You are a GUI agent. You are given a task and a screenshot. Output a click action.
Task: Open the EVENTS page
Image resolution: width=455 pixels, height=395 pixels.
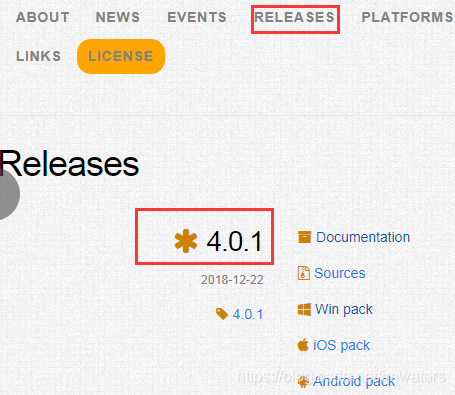point(197,17)
